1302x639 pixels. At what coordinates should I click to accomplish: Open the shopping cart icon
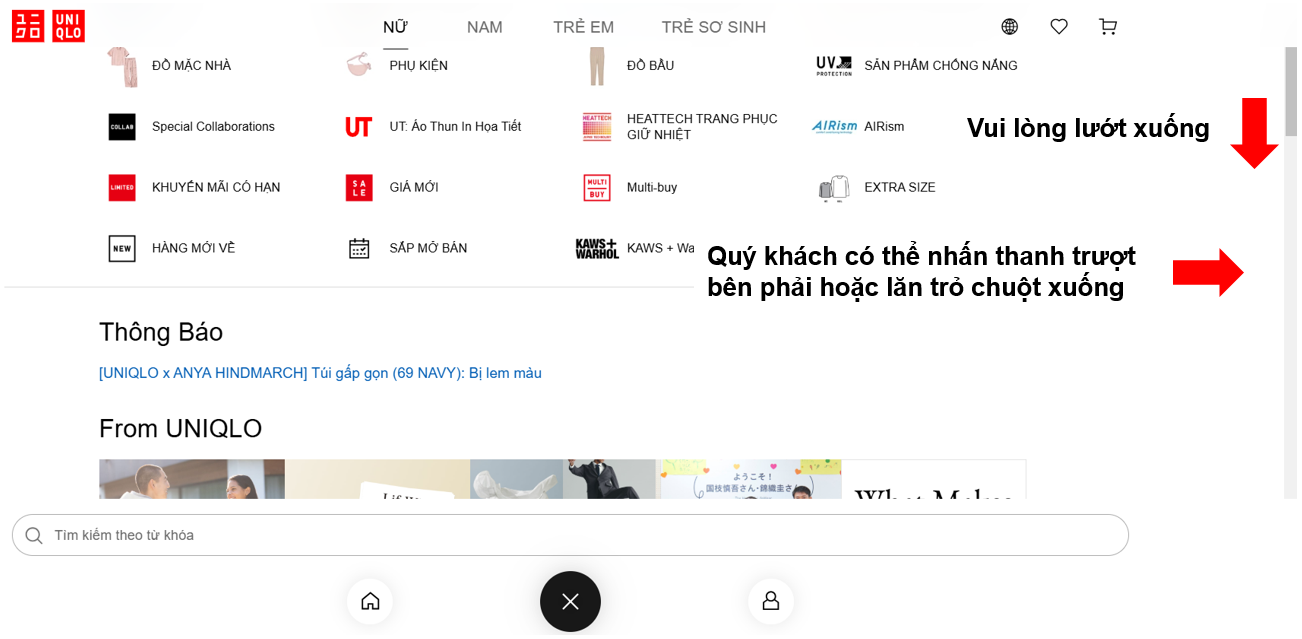1108,27
